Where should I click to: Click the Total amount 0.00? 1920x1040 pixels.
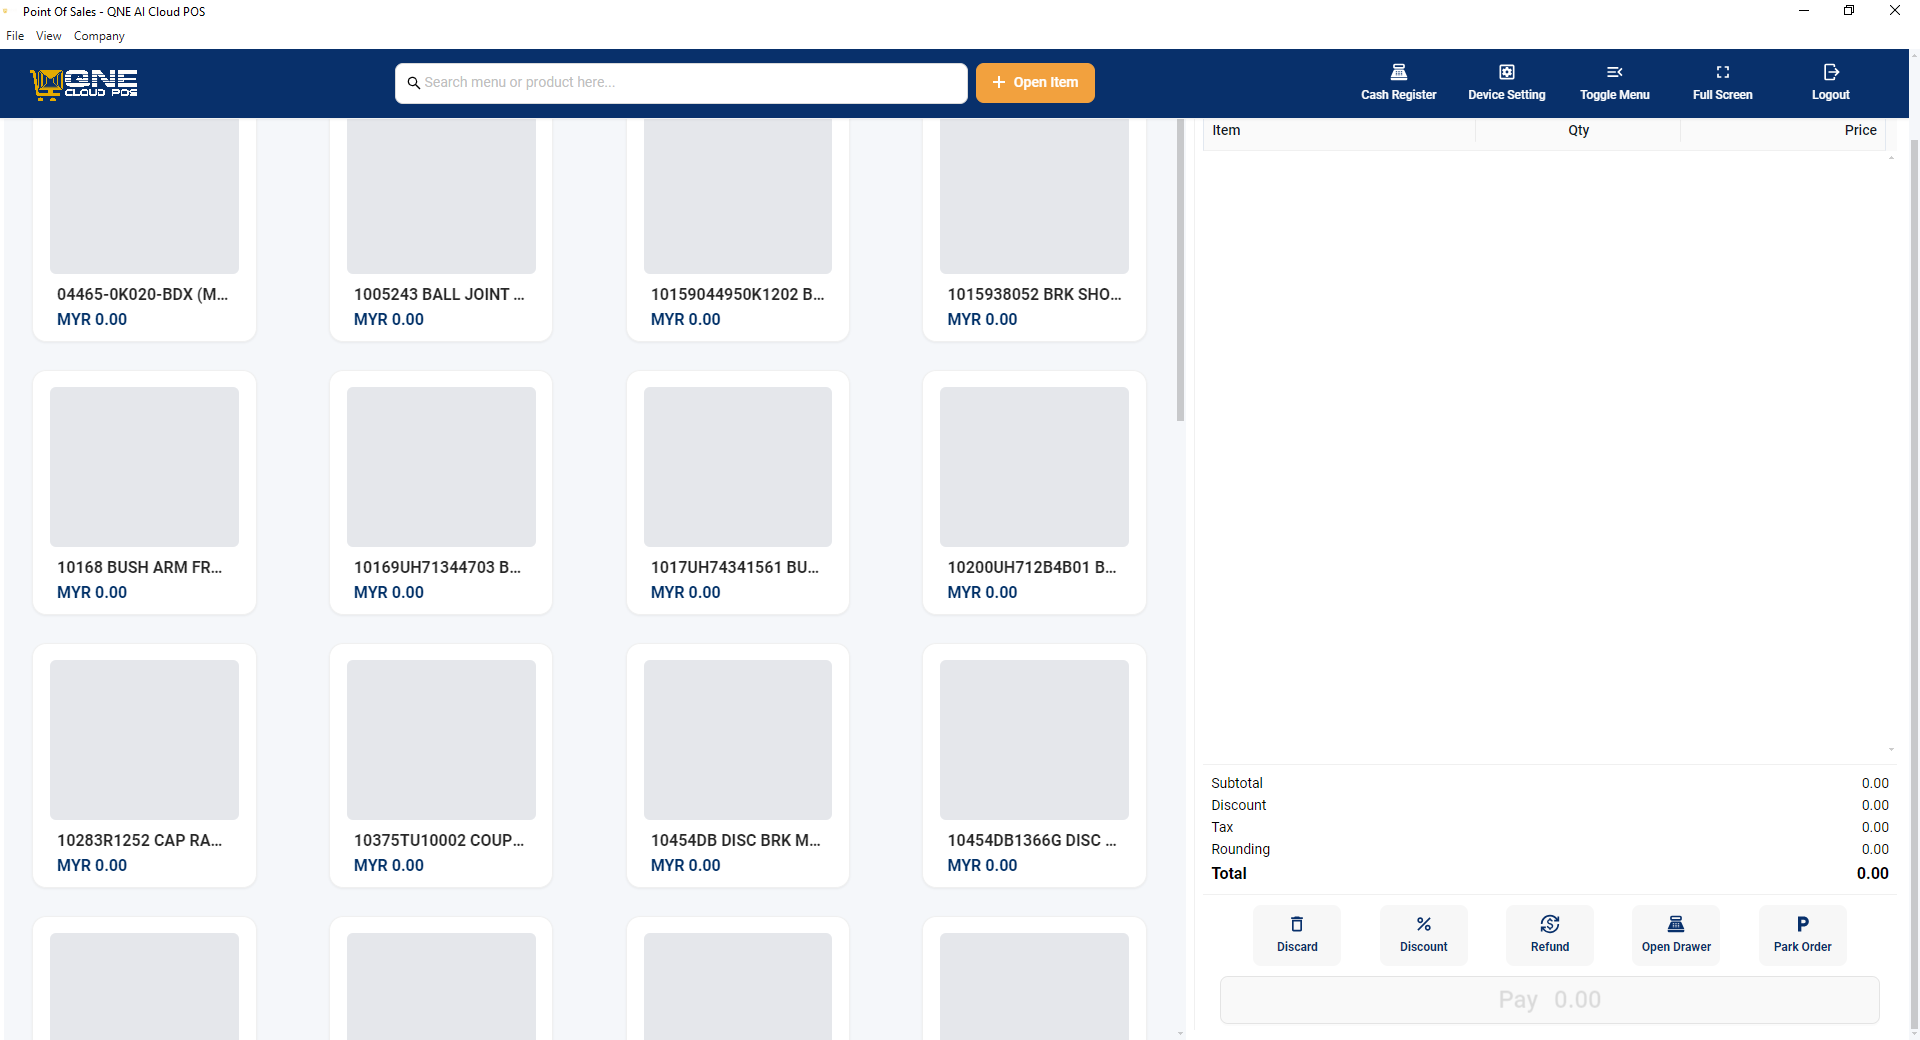tap(1872, 873)
